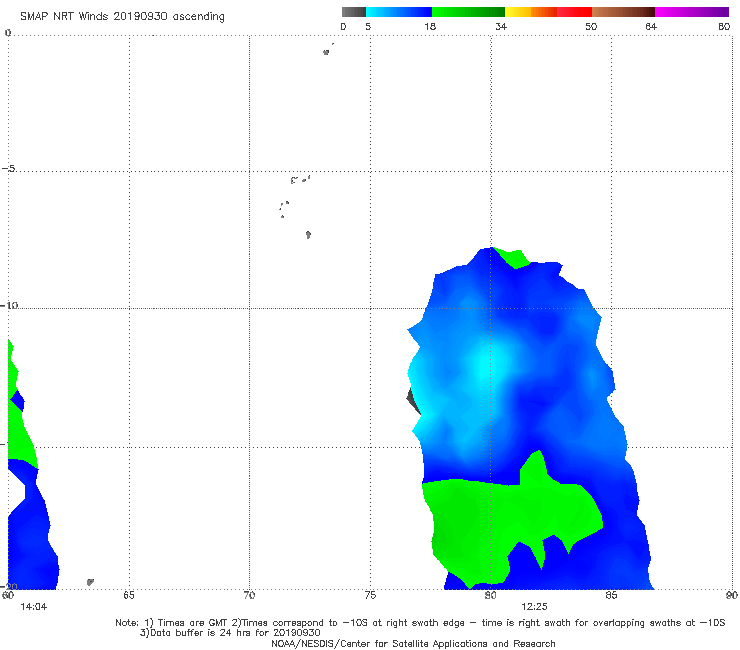Image resolution: width=740 pixels, height=650 pixels.
Task: Select the yellow-to-red segment of the colorbar
Action: tap(548, 12)
